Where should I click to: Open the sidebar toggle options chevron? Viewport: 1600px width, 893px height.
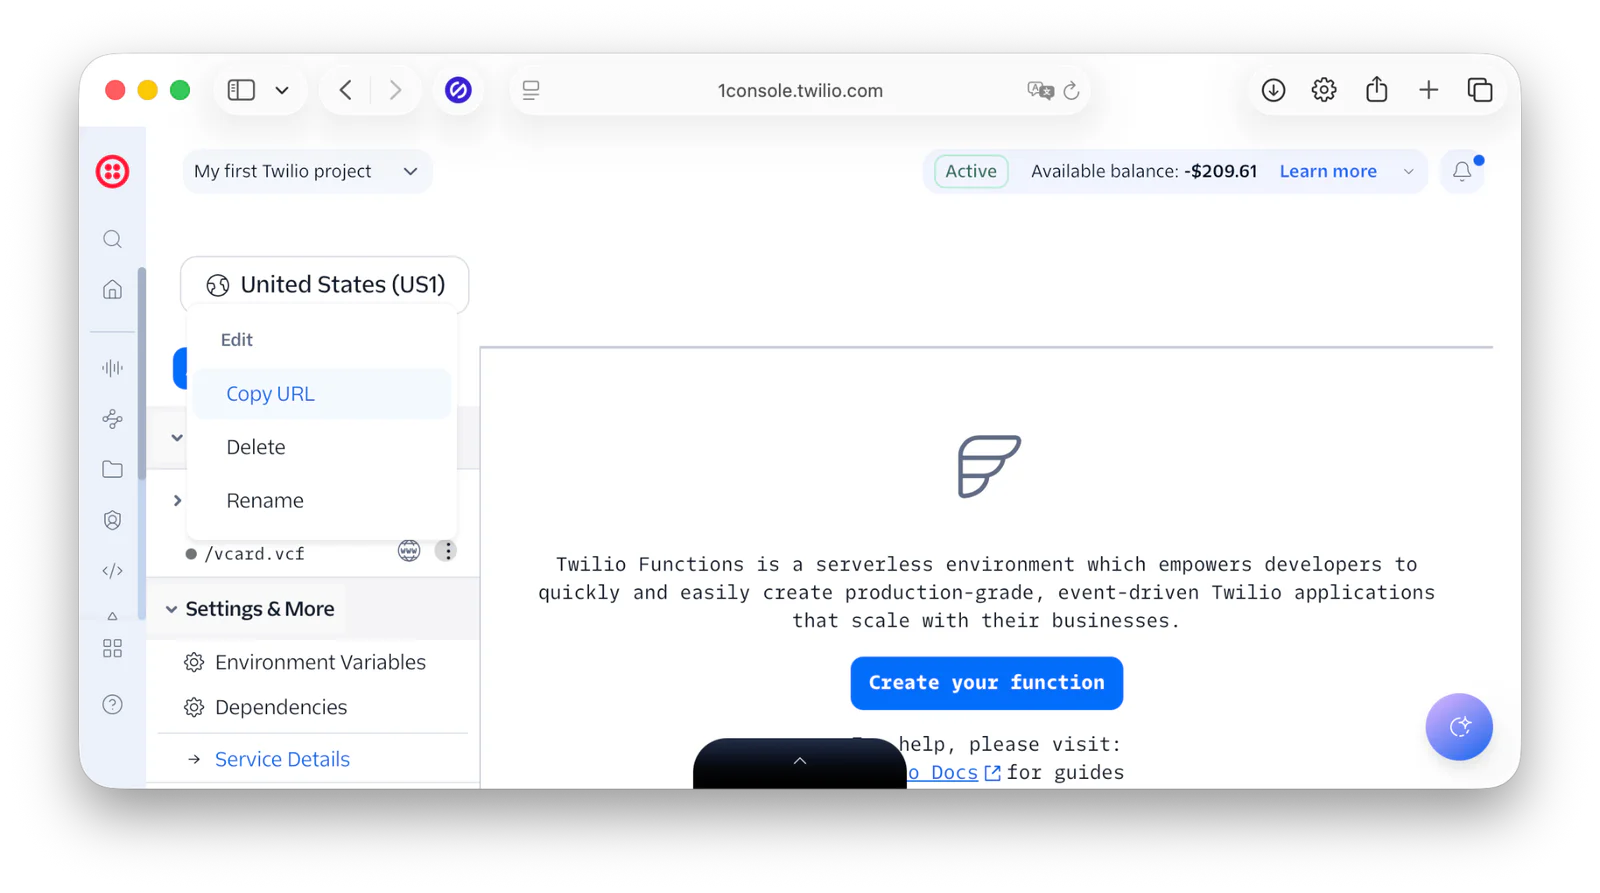282,90
